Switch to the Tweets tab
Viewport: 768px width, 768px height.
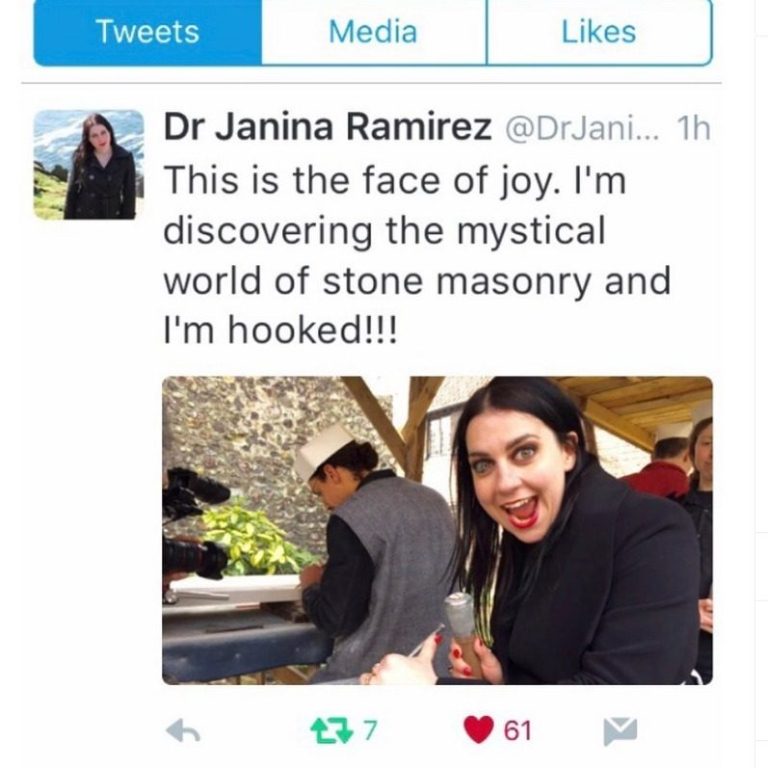click(x=147, y=32)
